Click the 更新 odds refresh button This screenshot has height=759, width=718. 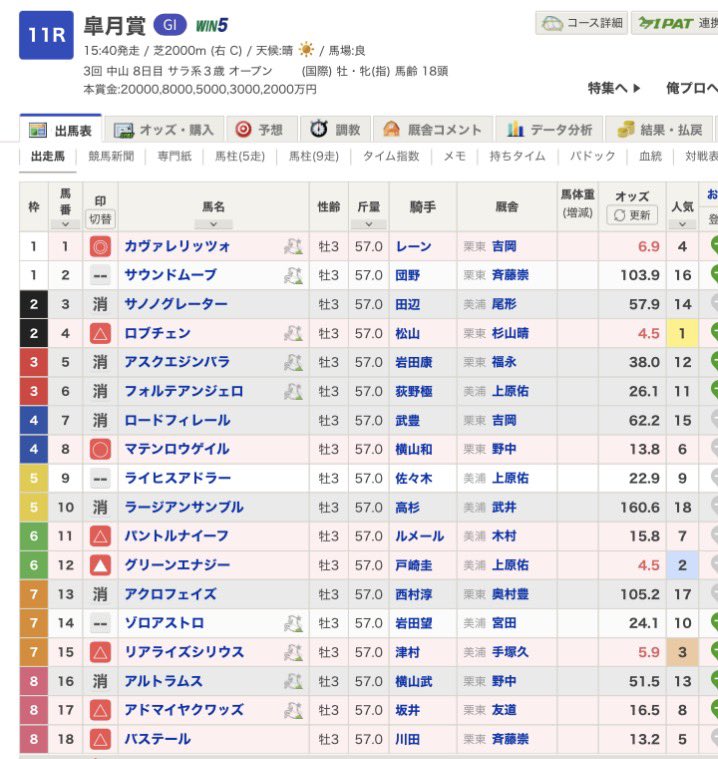632,215
